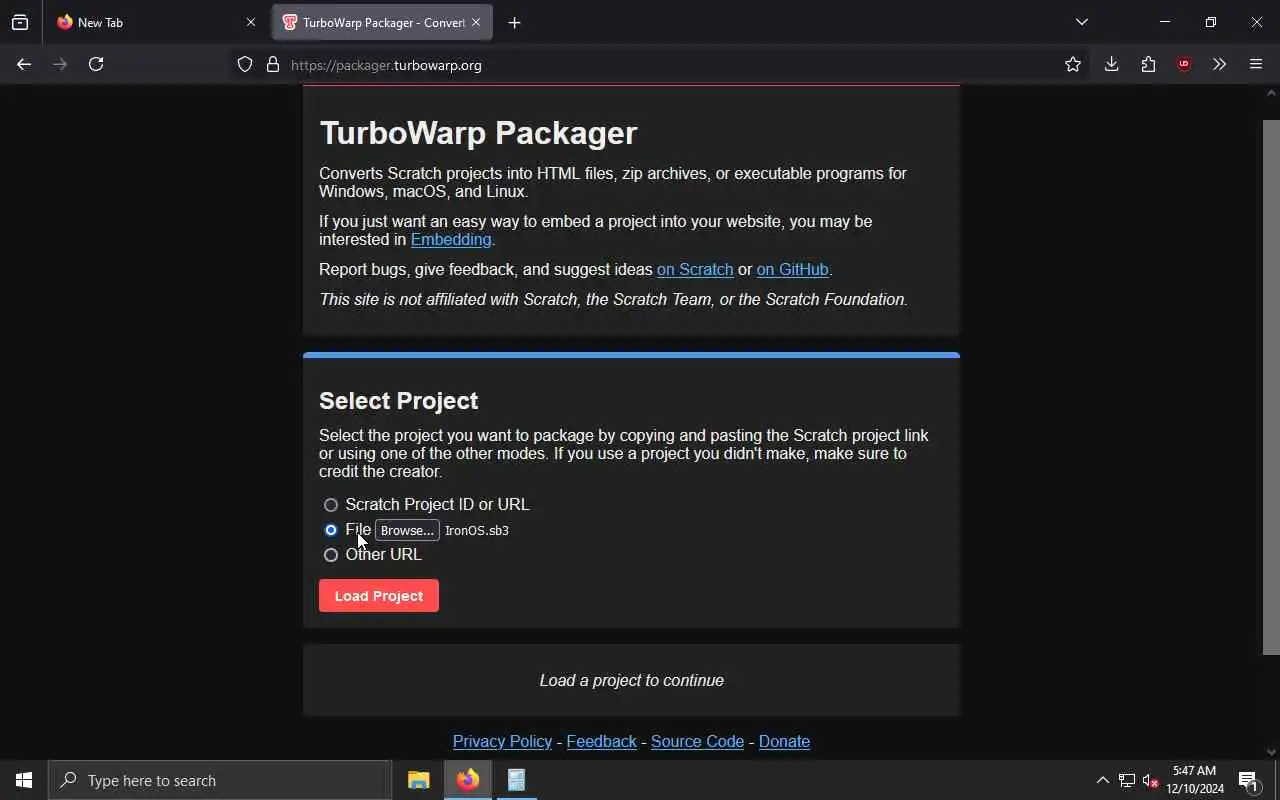Open a new tab with plus icon
This screenshot has width=1280, height=800.
pyautogui.click(x=514, y=22)
